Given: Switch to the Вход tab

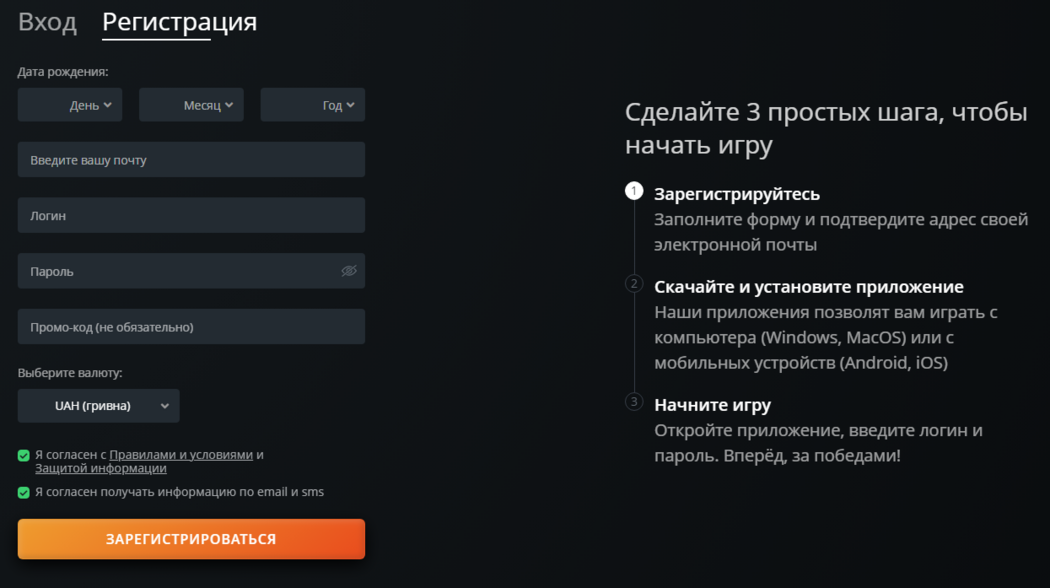Looking at the screenshot, I should (46, 21).
